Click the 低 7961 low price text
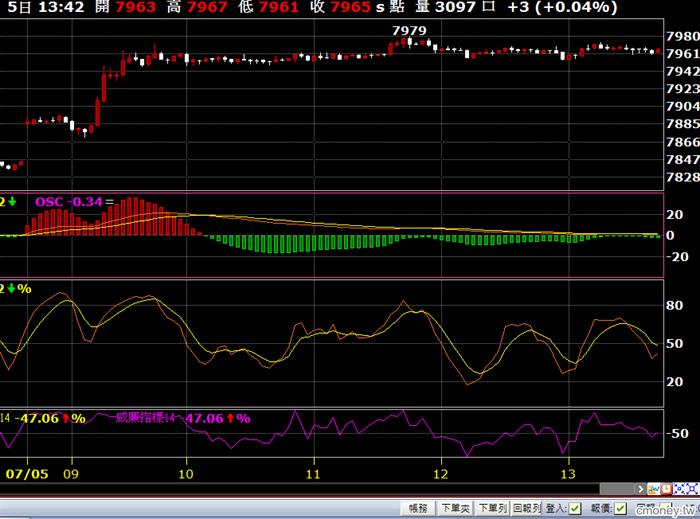The image size is (700, 519). click(268, 7)
